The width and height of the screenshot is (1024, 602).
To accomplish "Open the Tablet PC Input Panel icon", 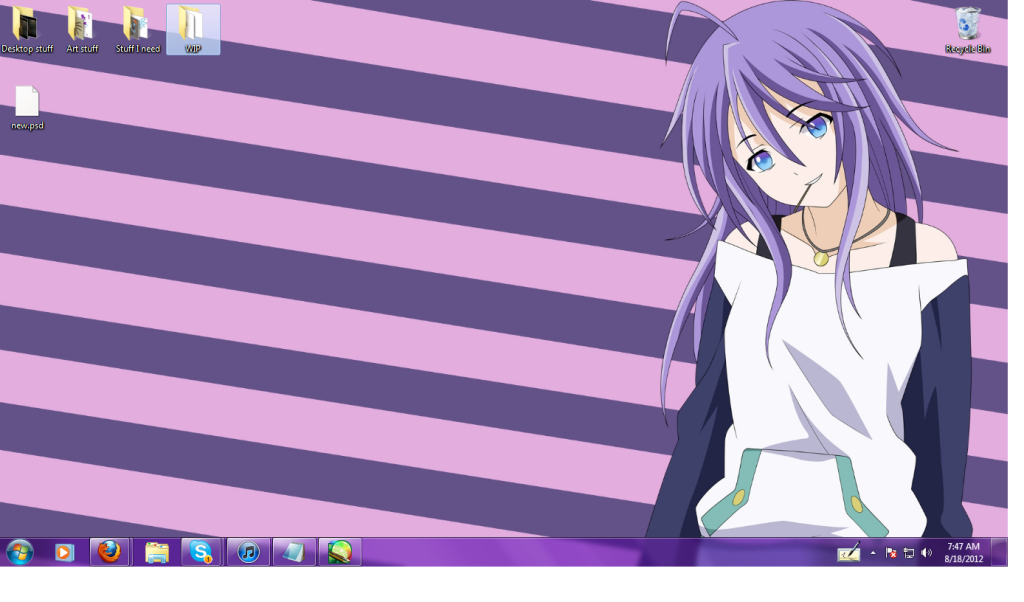I will (x=848, y=553).
